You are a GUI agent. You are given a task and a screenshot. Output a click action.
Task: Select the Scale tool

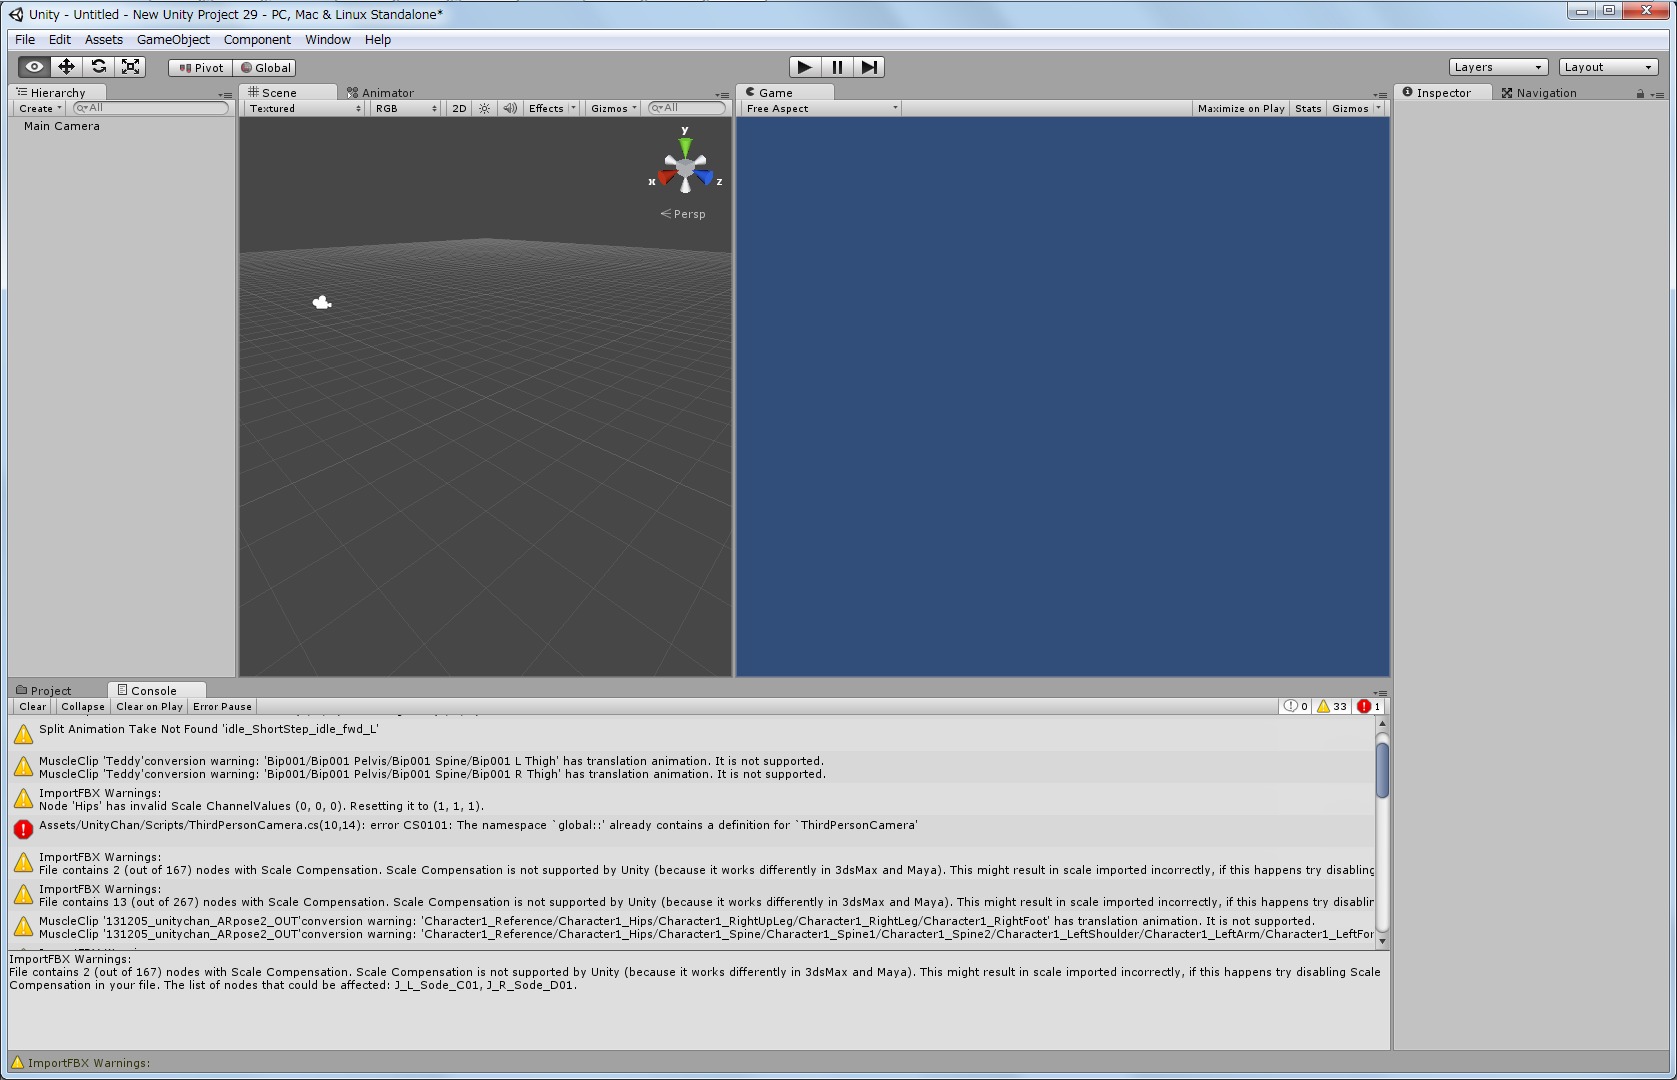130,67
